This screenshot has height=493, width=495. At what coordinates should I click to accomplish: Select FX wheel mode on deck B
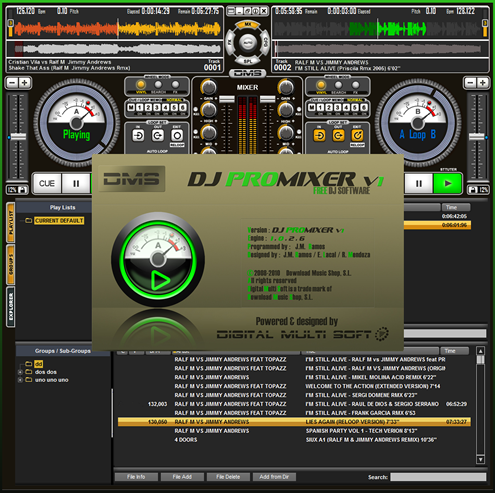pyautogui.click(x=356, y=84)
